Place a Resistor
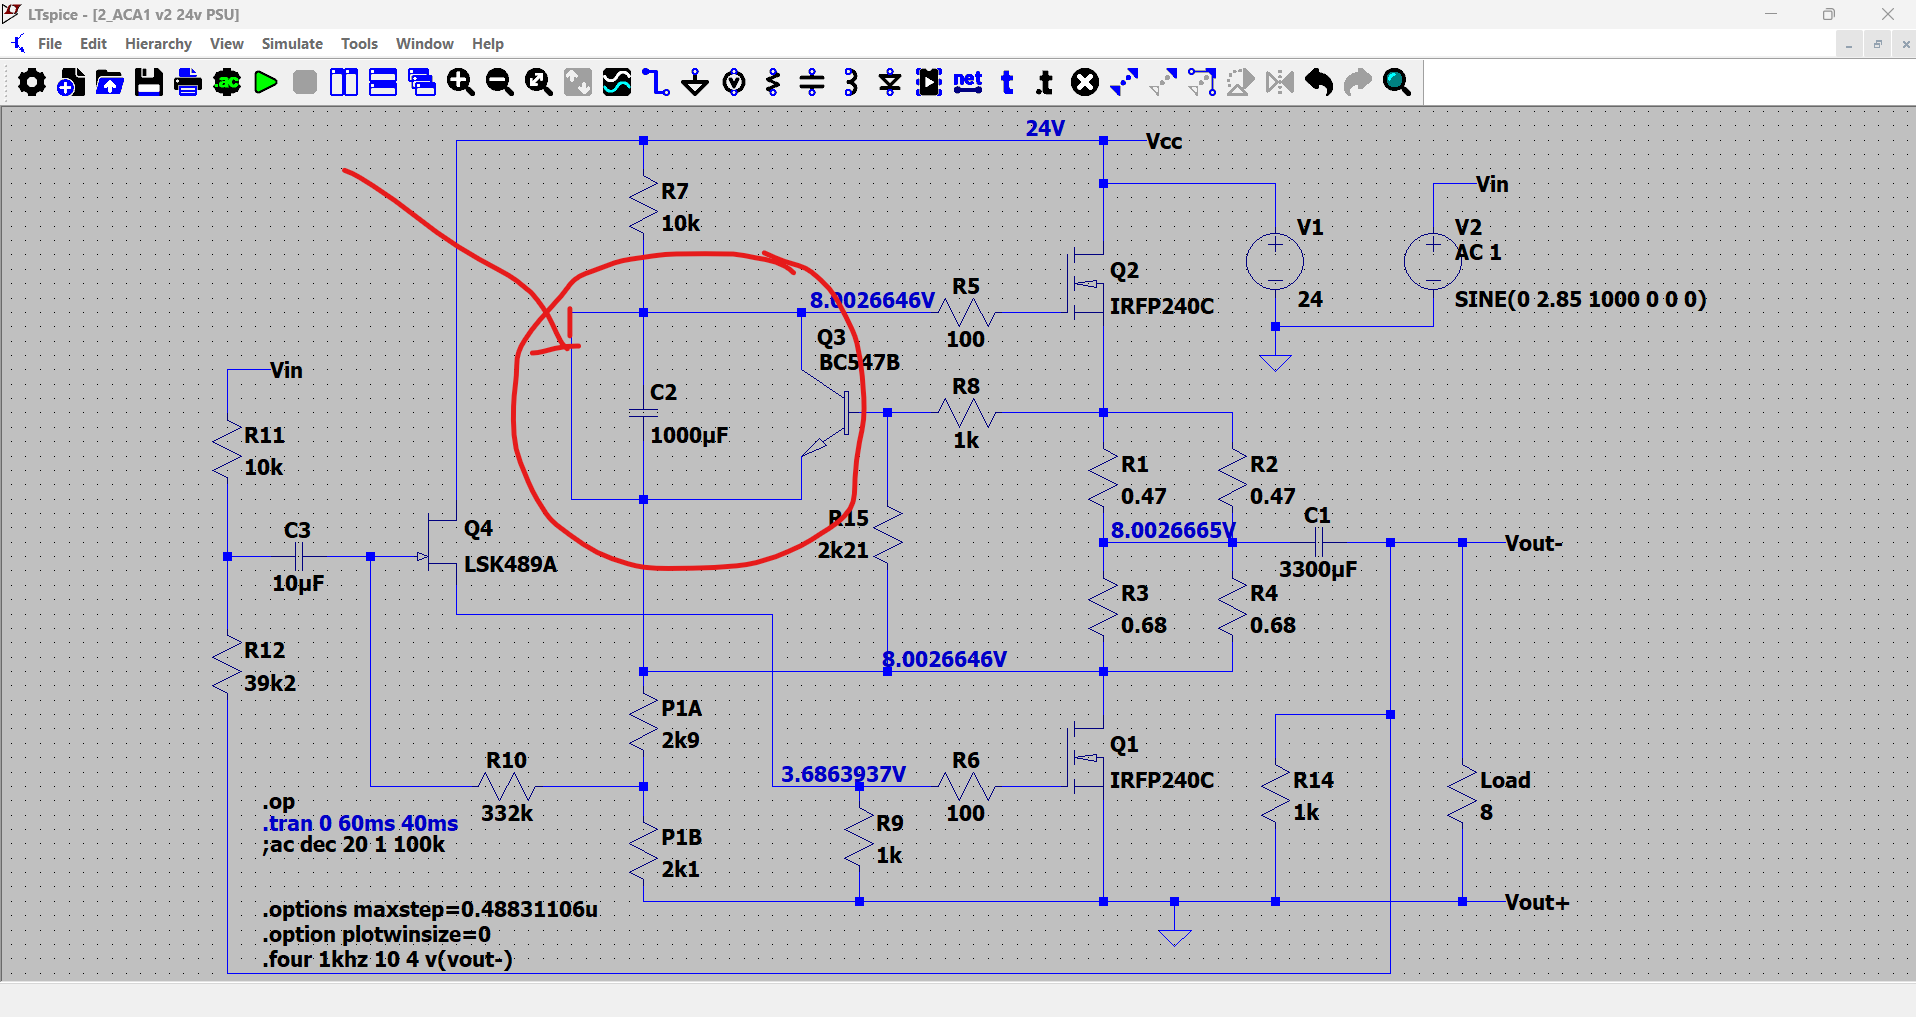Image resolution: width=1916 pixels, height=1017 pixels. 773,82
